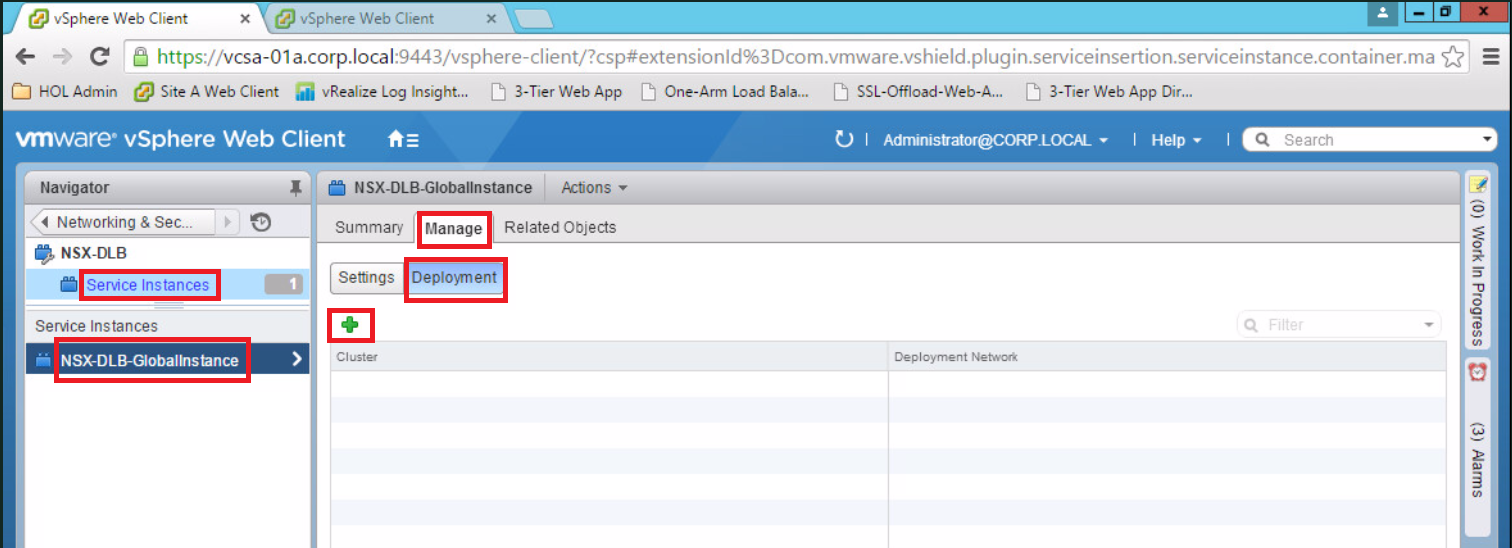1512x548 pixels.
Task: Open the navigation history clock icon
Action: coord(261,222)
